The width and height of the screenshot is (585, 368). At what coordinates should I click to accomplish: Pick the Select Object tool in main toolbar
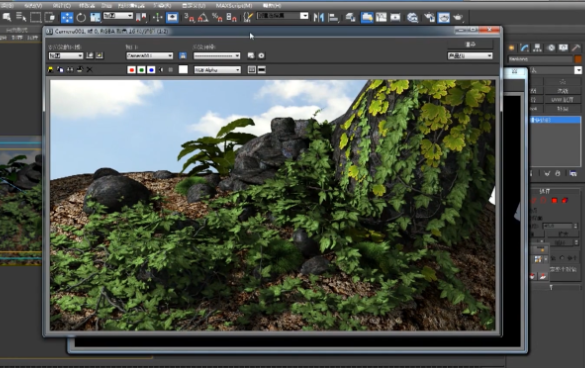click(x=7, y=17)
